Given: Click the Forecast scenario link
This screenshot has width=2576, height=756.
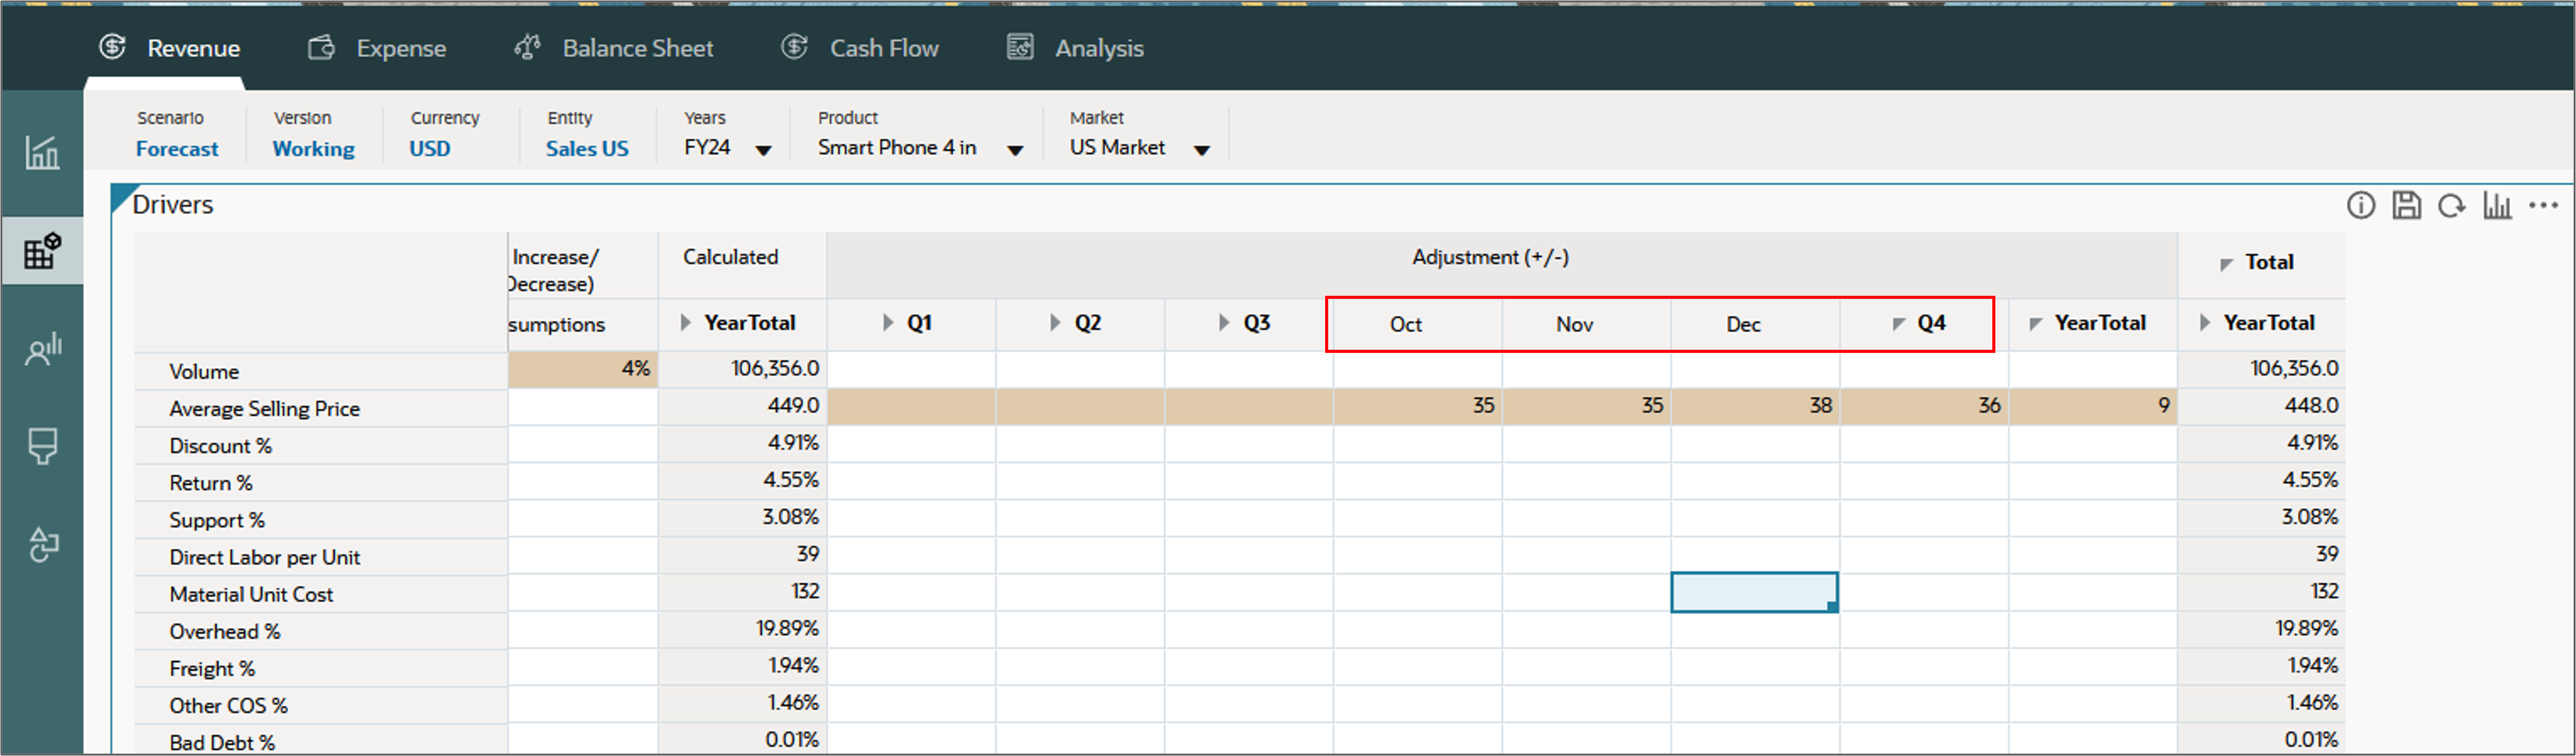Looking at the screenshot, I should click(x=177, y=149).
